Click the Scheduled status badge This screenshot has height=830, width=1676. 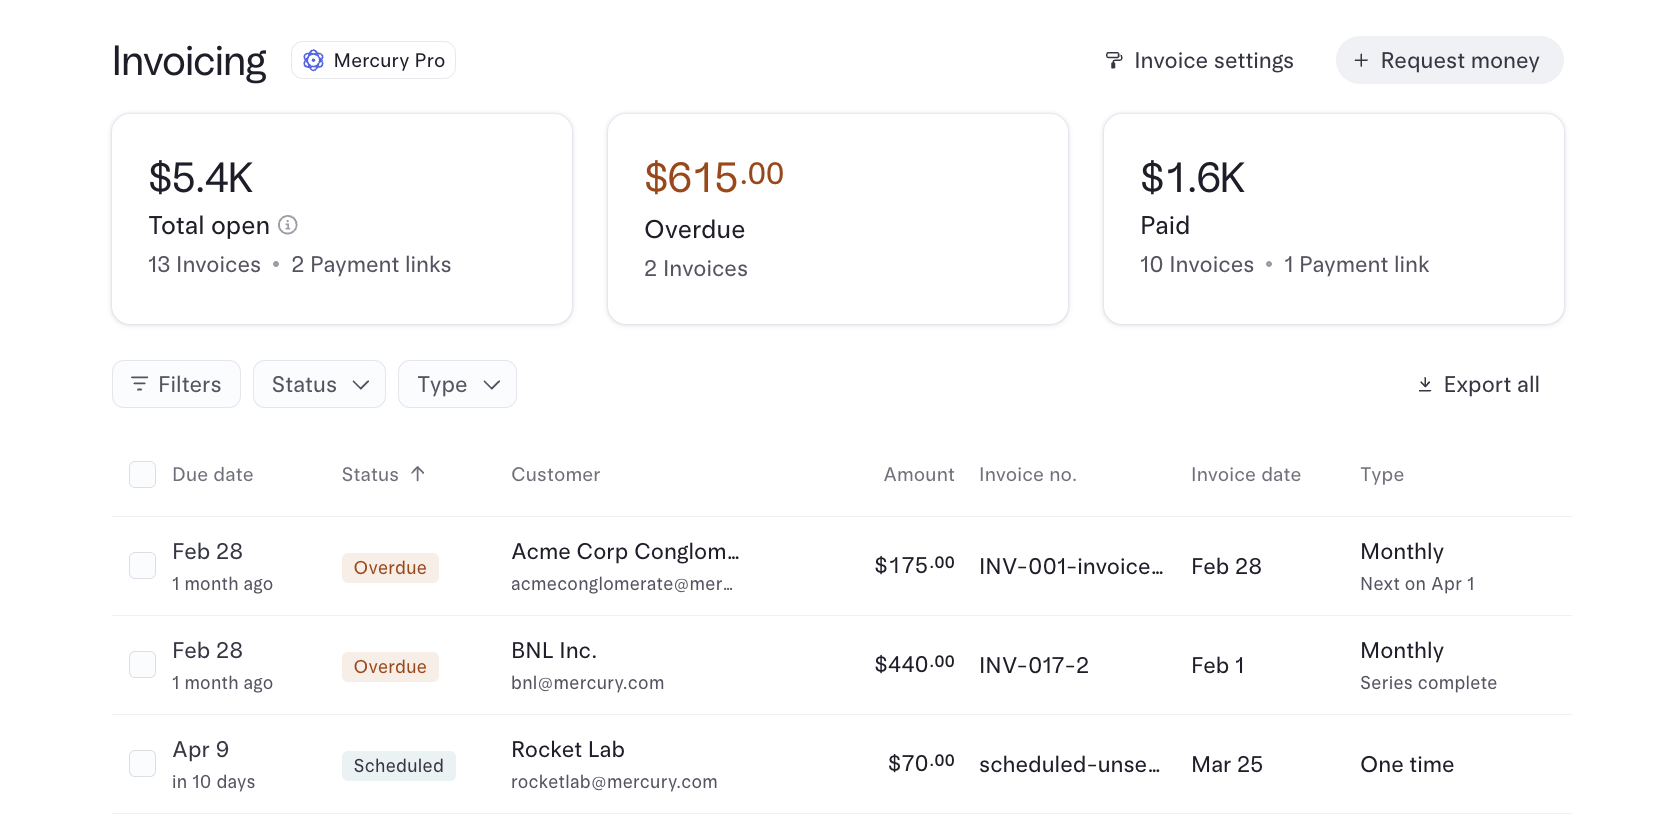point(399,766)
